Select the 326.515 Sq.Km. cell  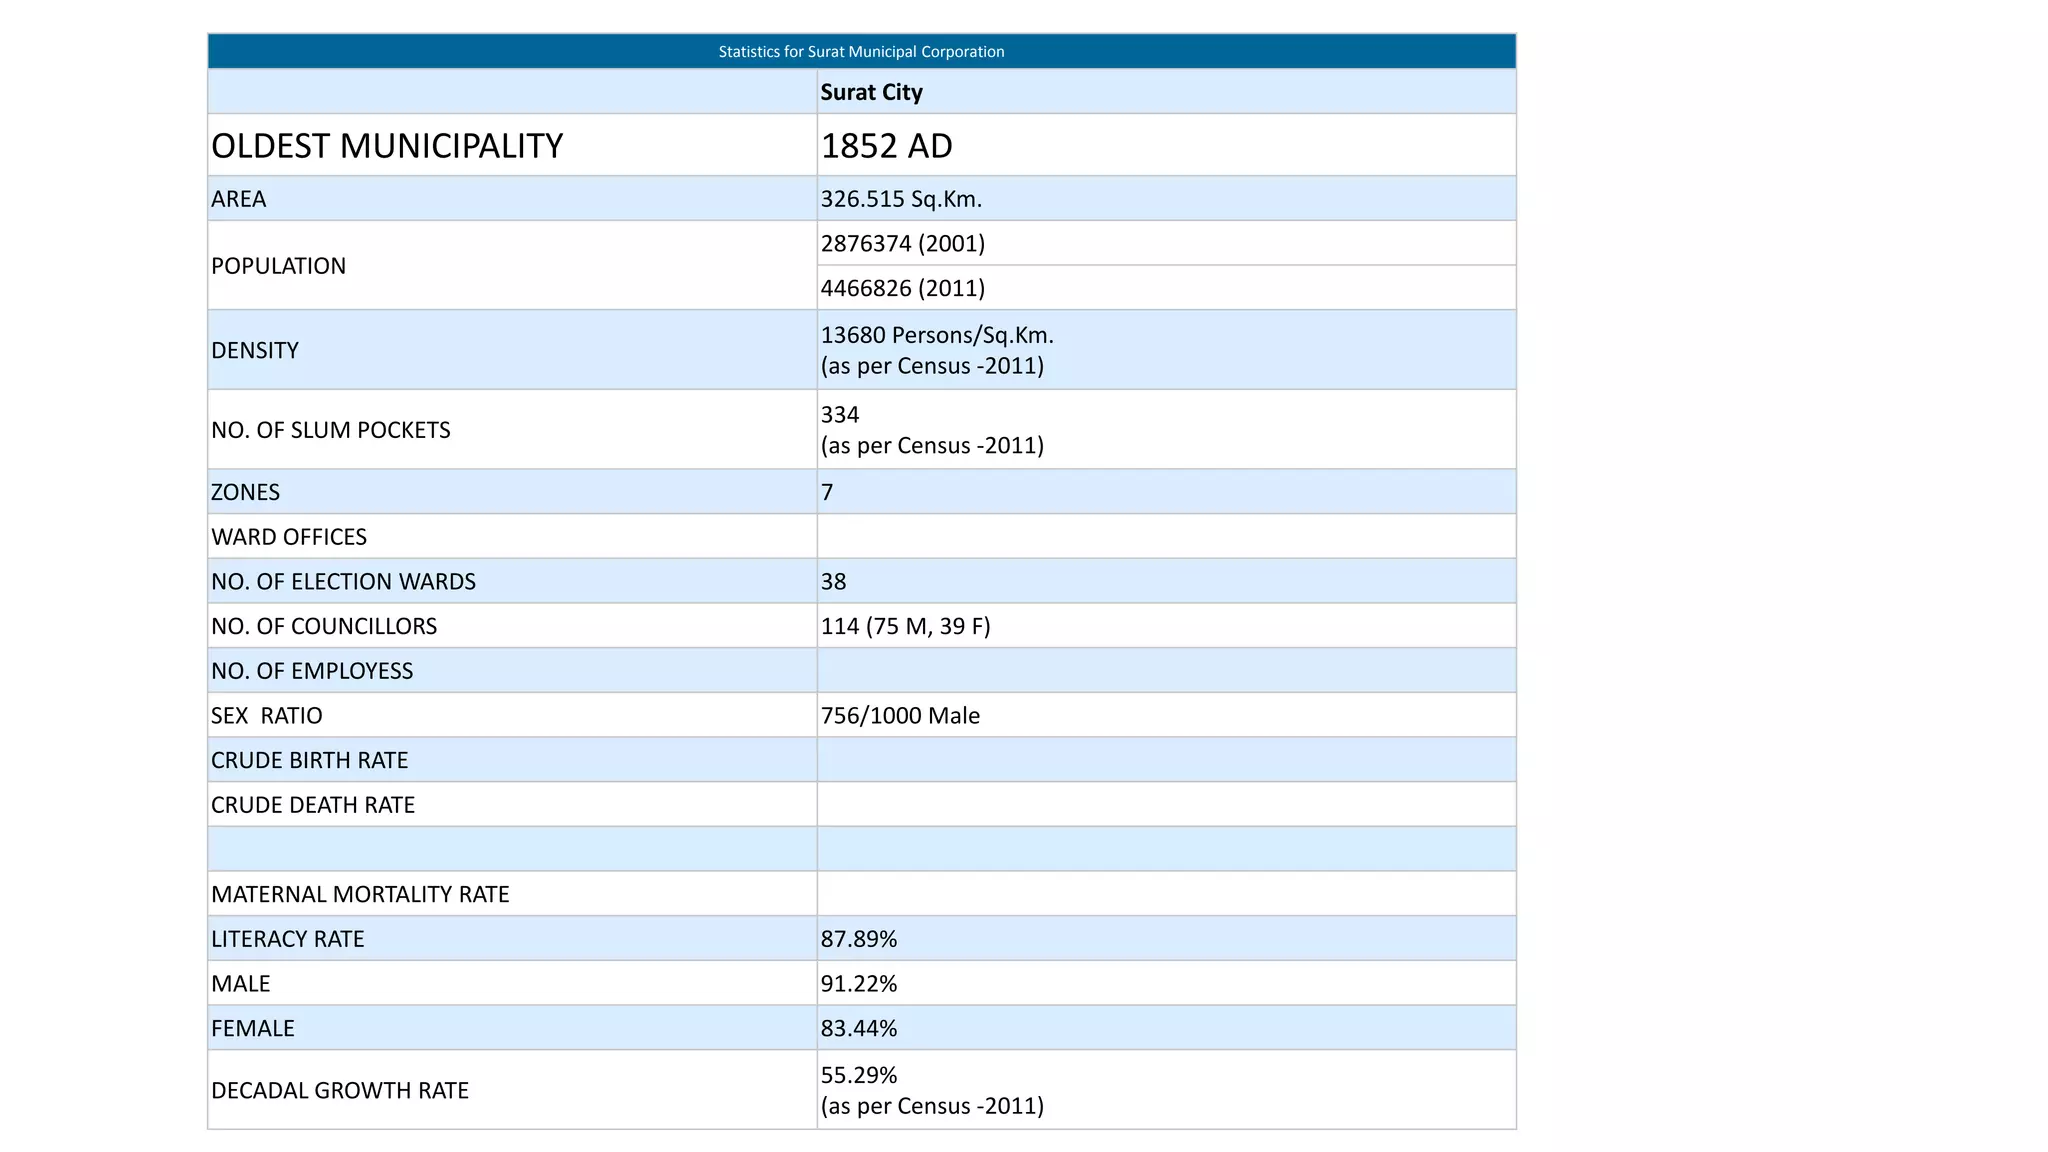[901, 199]
